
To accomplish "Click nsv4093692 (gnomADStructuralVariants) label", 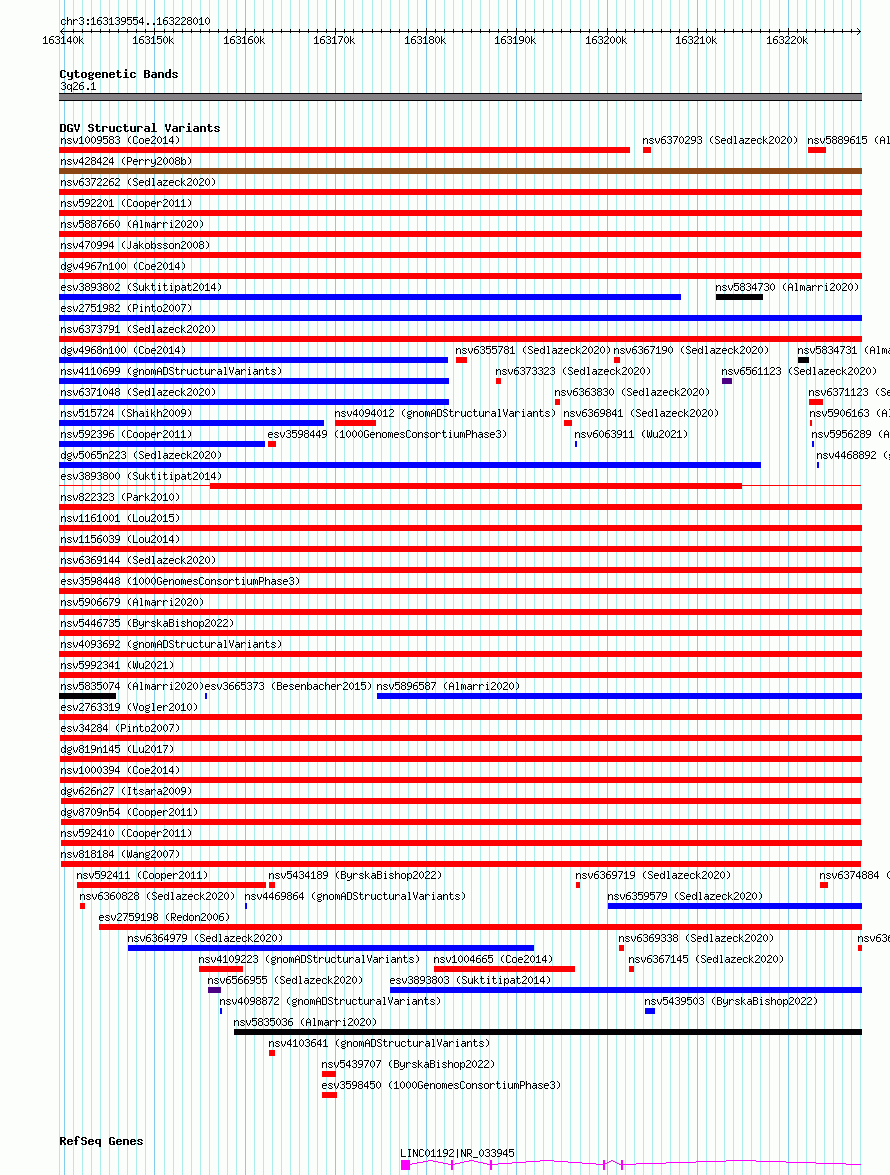I will click(x=171, y=644).
